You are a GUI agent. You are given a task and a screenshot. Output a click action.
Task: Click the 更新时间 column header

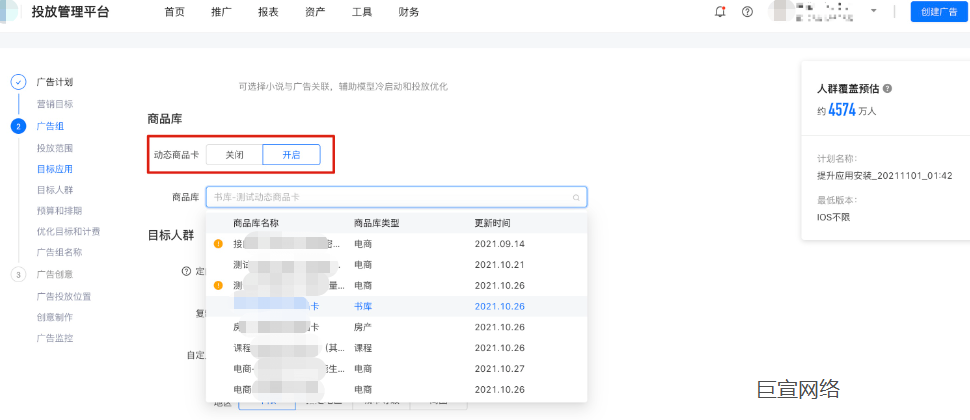(492, 223)
